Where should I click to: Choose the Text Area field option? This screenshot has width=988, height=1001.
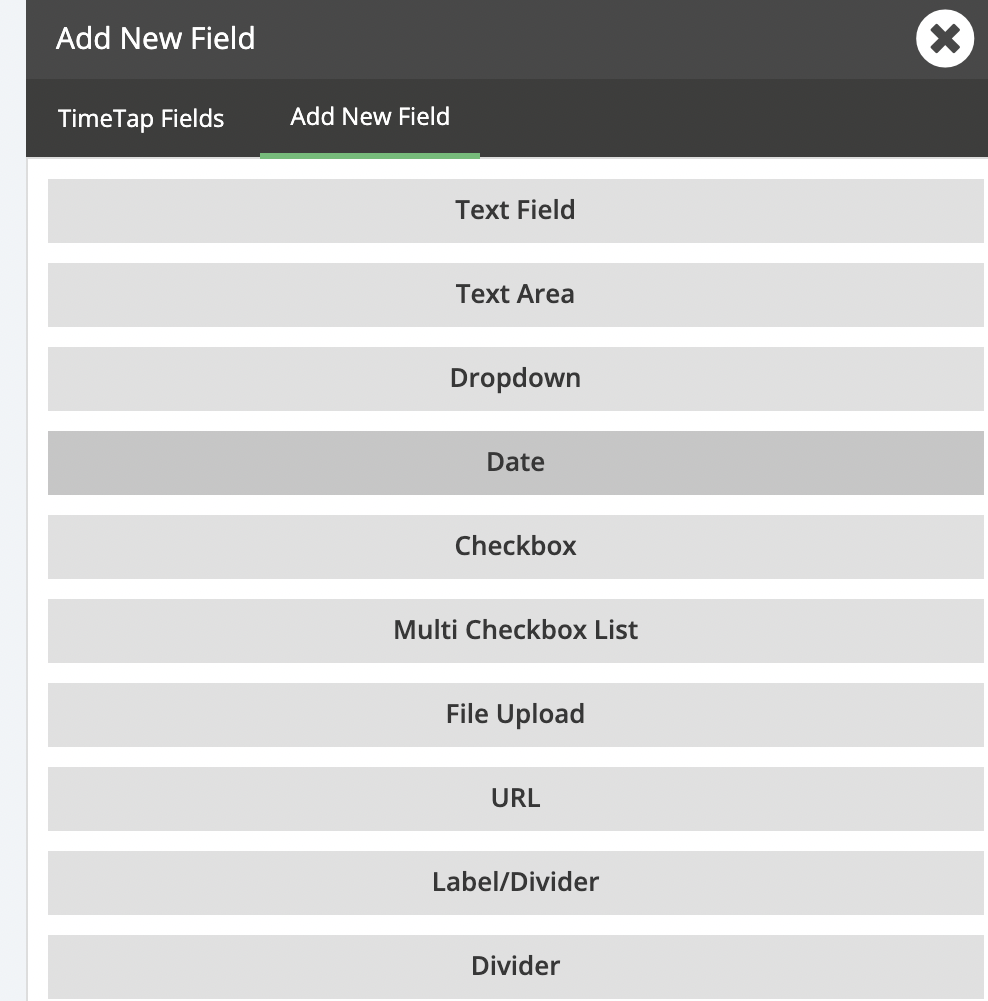click(516, 295)
